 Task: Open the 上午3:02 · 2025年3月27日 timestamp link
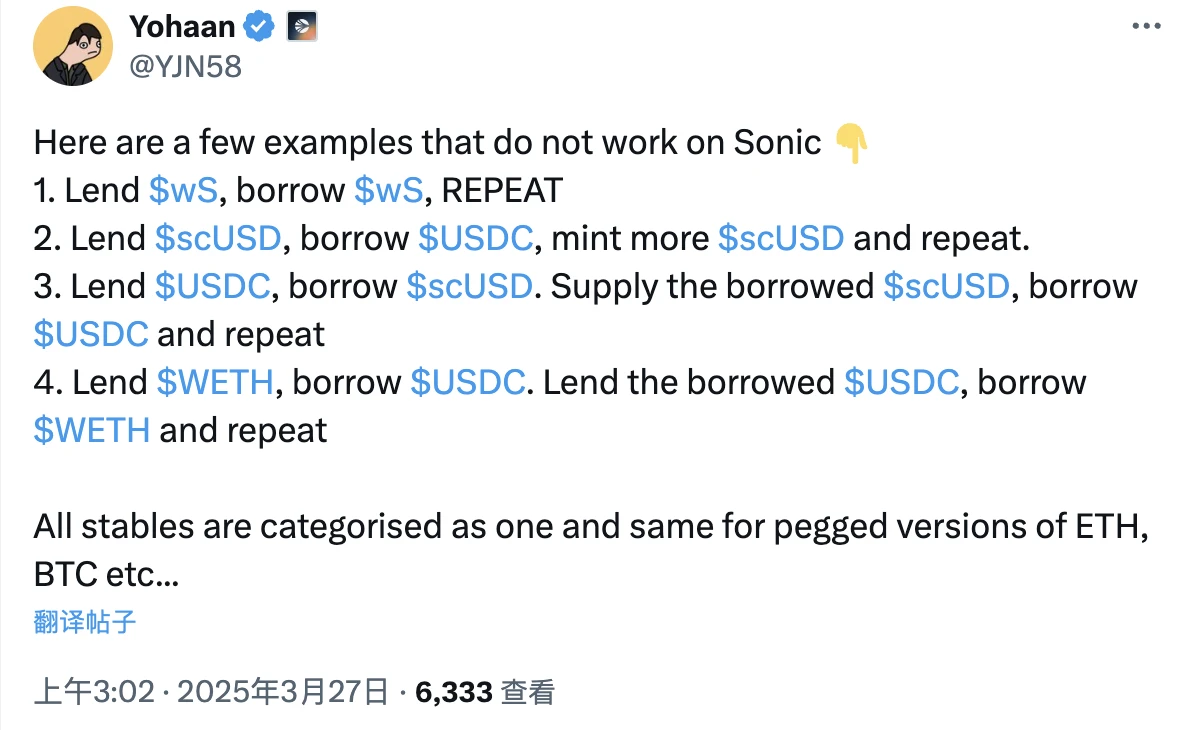pos(210,691)
